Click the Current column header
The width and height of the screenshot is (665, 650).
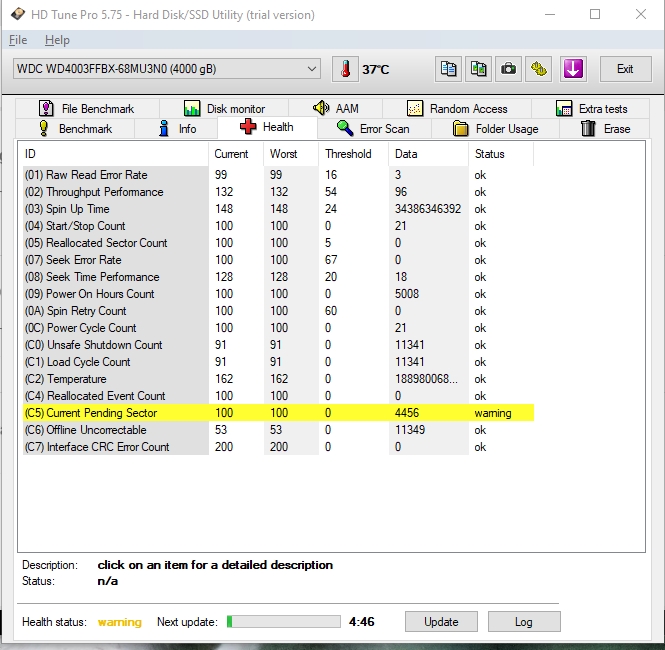coord(236,154)
